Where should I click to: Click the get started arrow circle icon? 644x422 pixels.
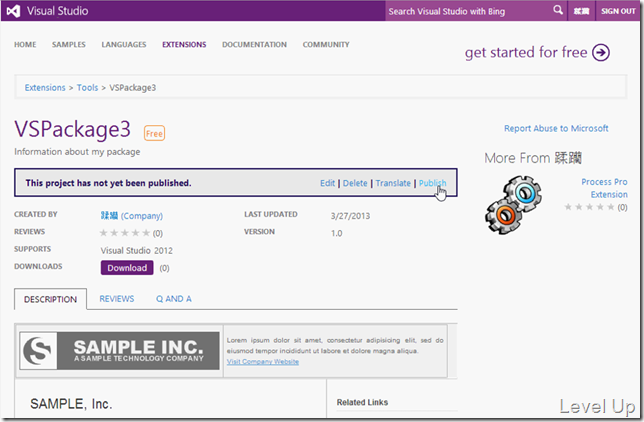point(601,53)
